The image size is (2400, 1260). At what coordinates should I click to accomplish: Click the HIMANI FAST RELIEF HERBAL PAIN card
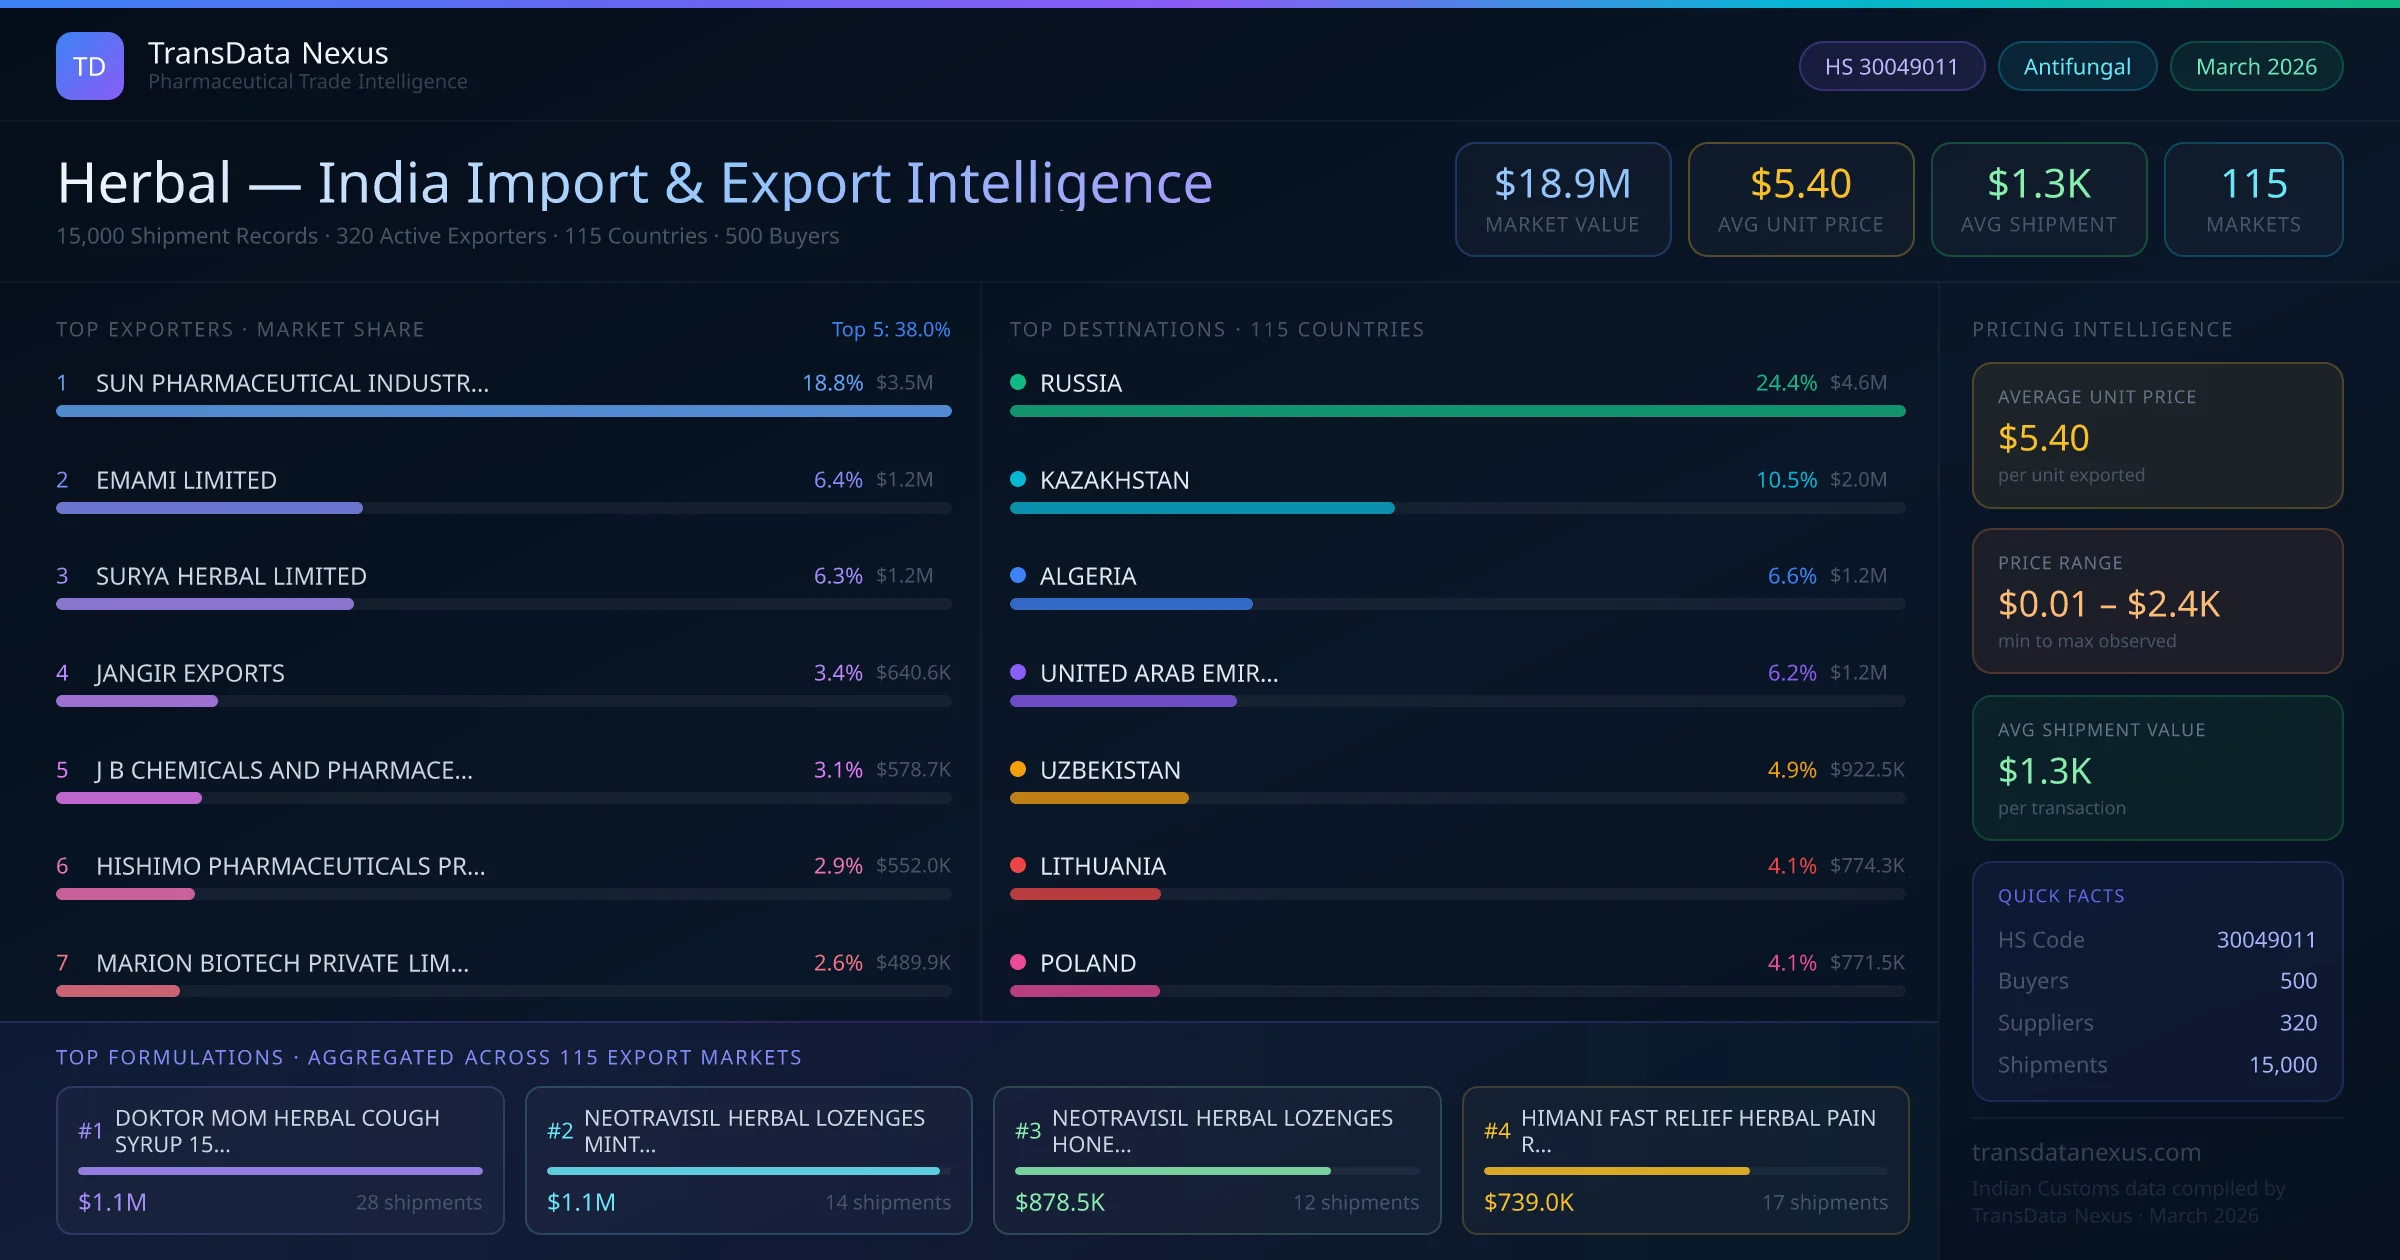(1686, 1160)
